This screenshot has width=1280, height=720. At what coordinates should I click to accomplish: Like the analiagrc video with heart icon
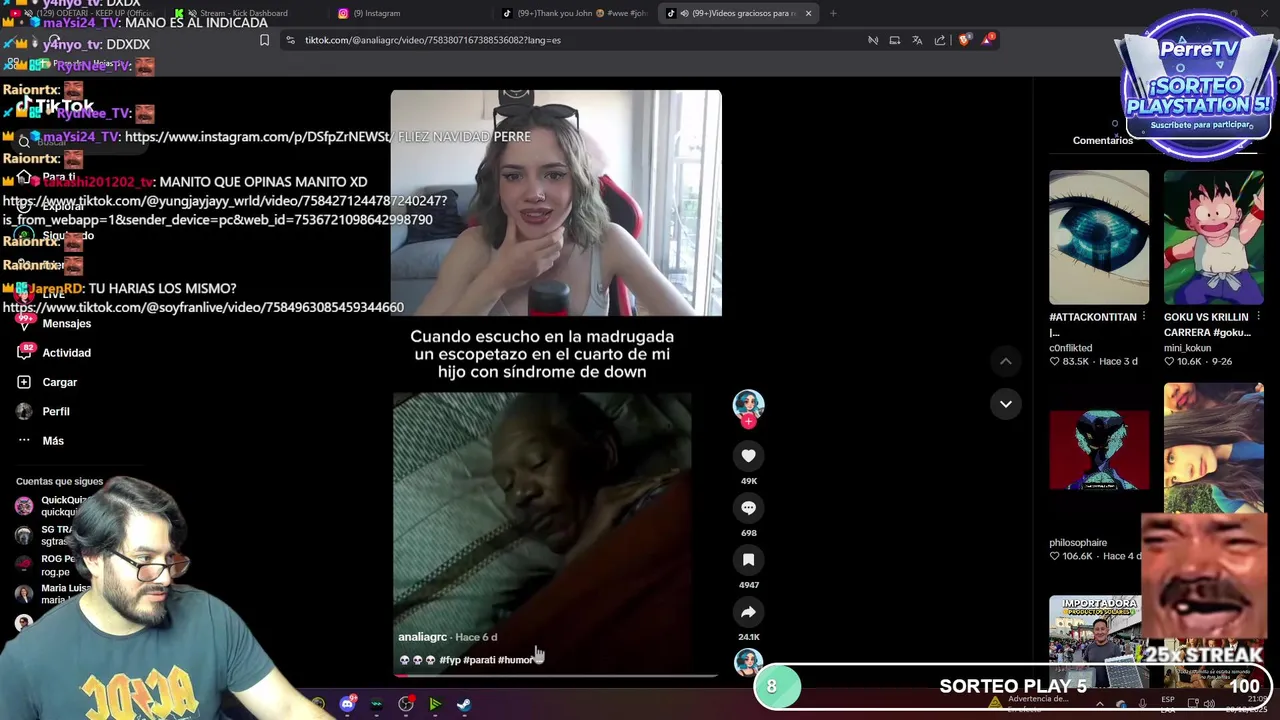[748, 456]
